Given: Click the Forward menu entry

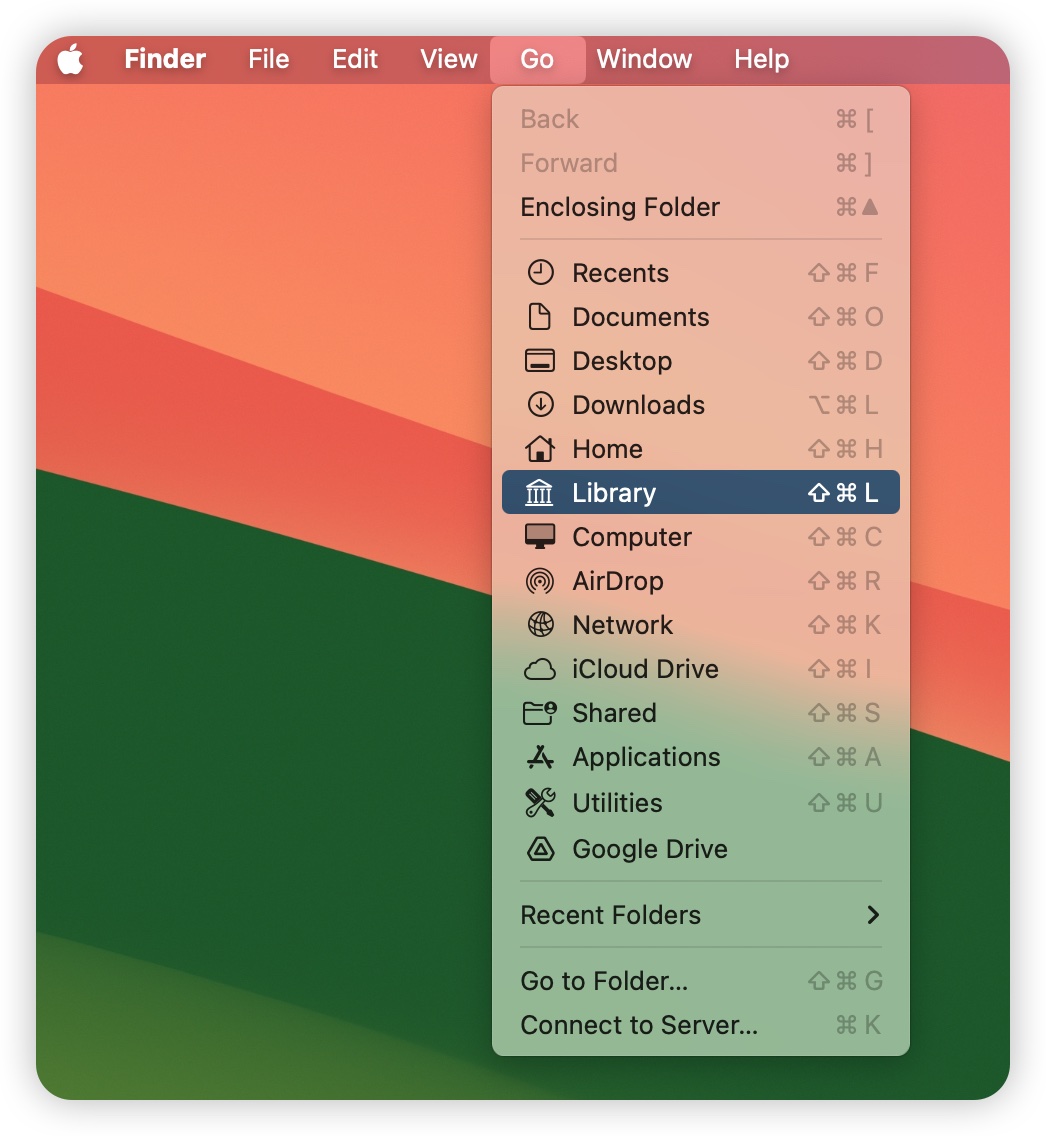Looking at the screenshot, I should point(700,163).
